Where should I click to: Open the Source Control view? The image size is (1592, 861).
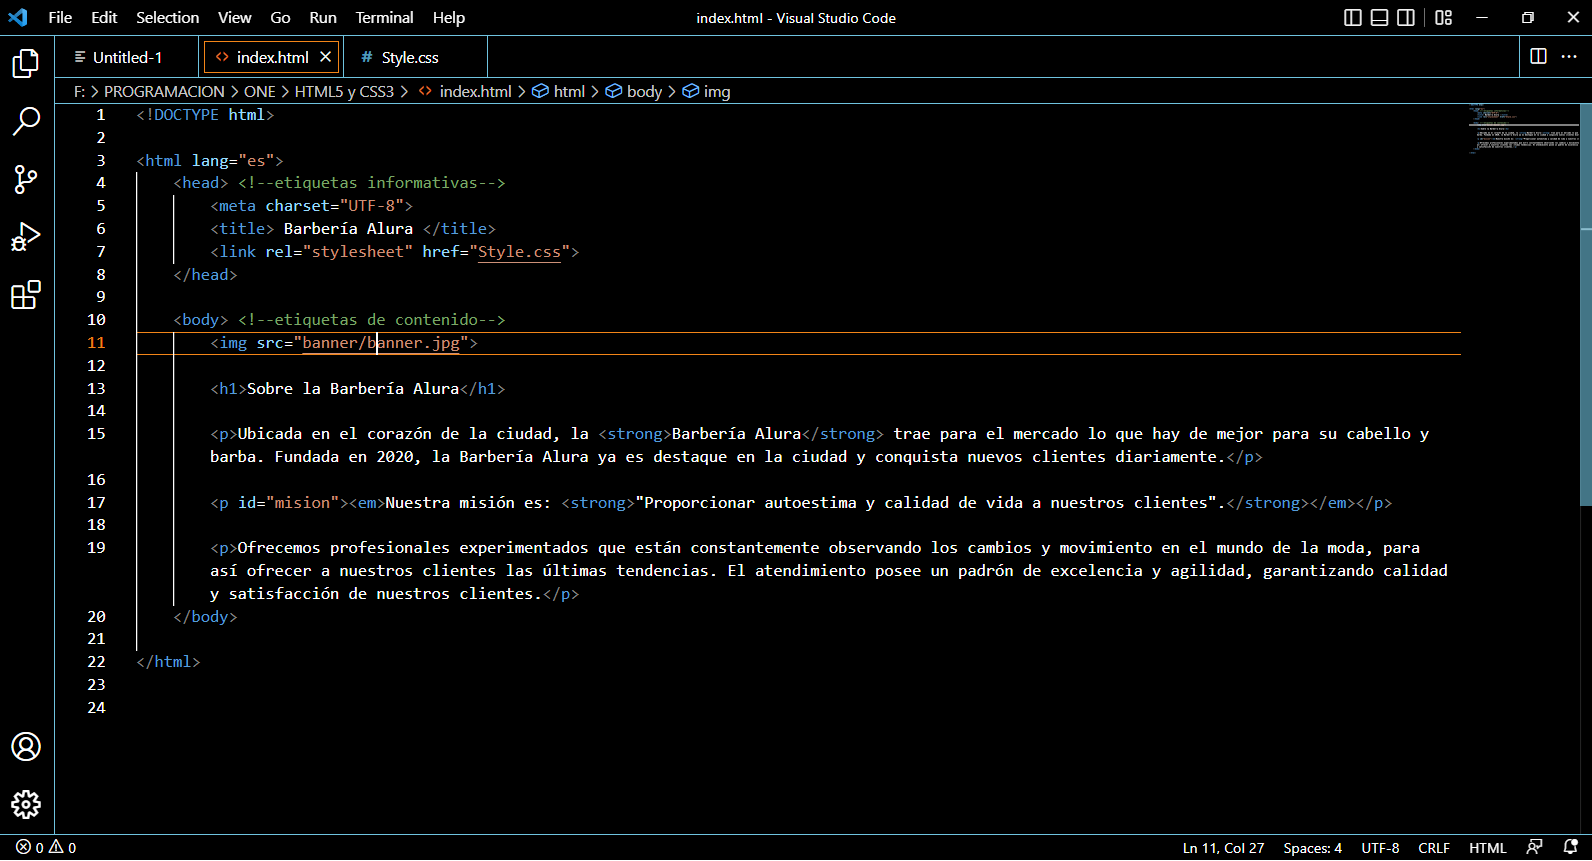coord(26,180)
